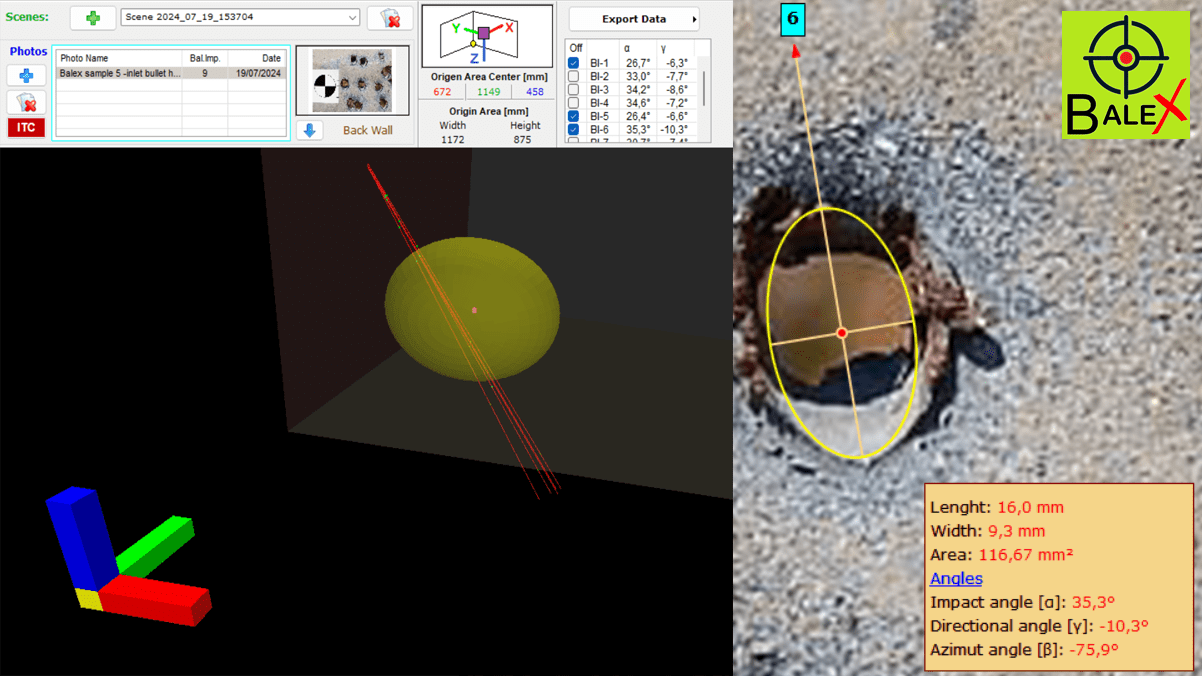Click origin area height value 875

coord(523,140)
